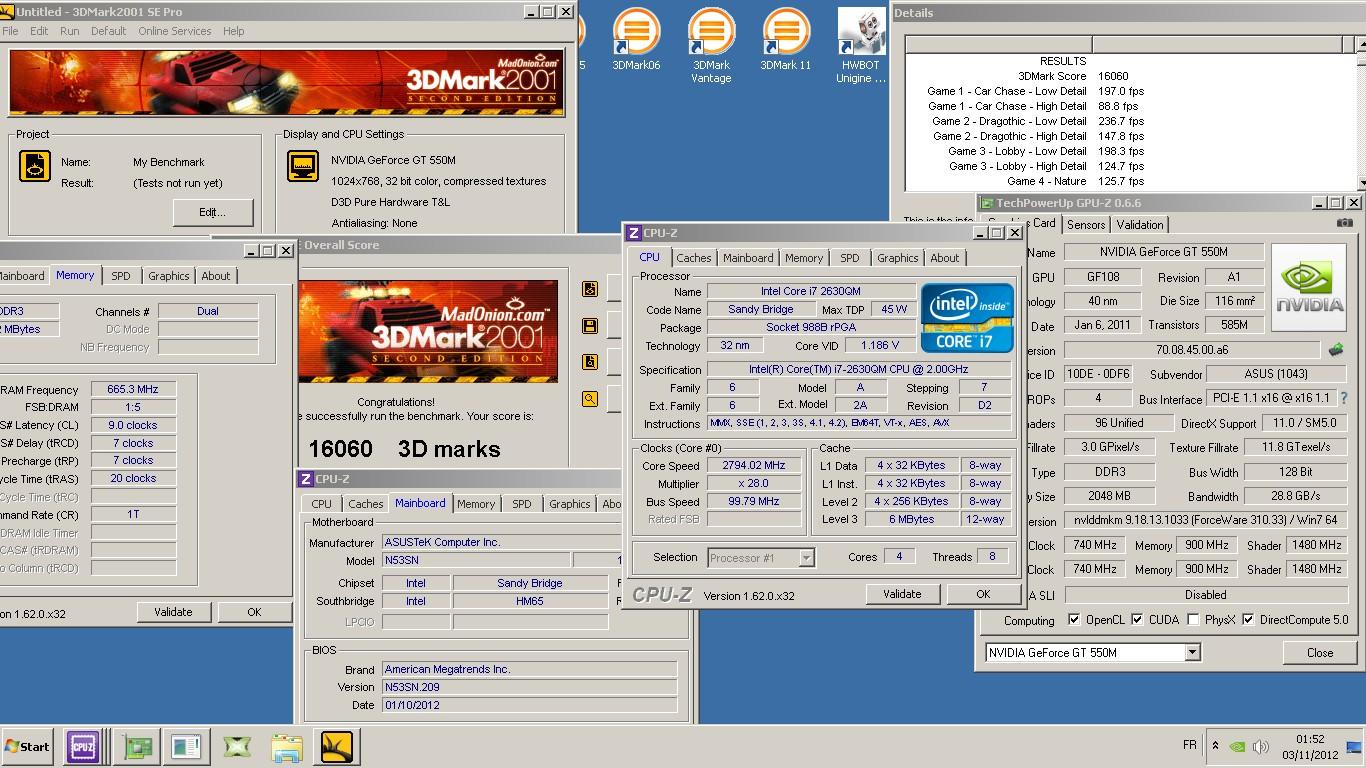This screenshot has width=1366, height=768.
Task: Select Mainboard tab in the front CPU-Z window
Action: pyautogui.click(x=748, y=258)
